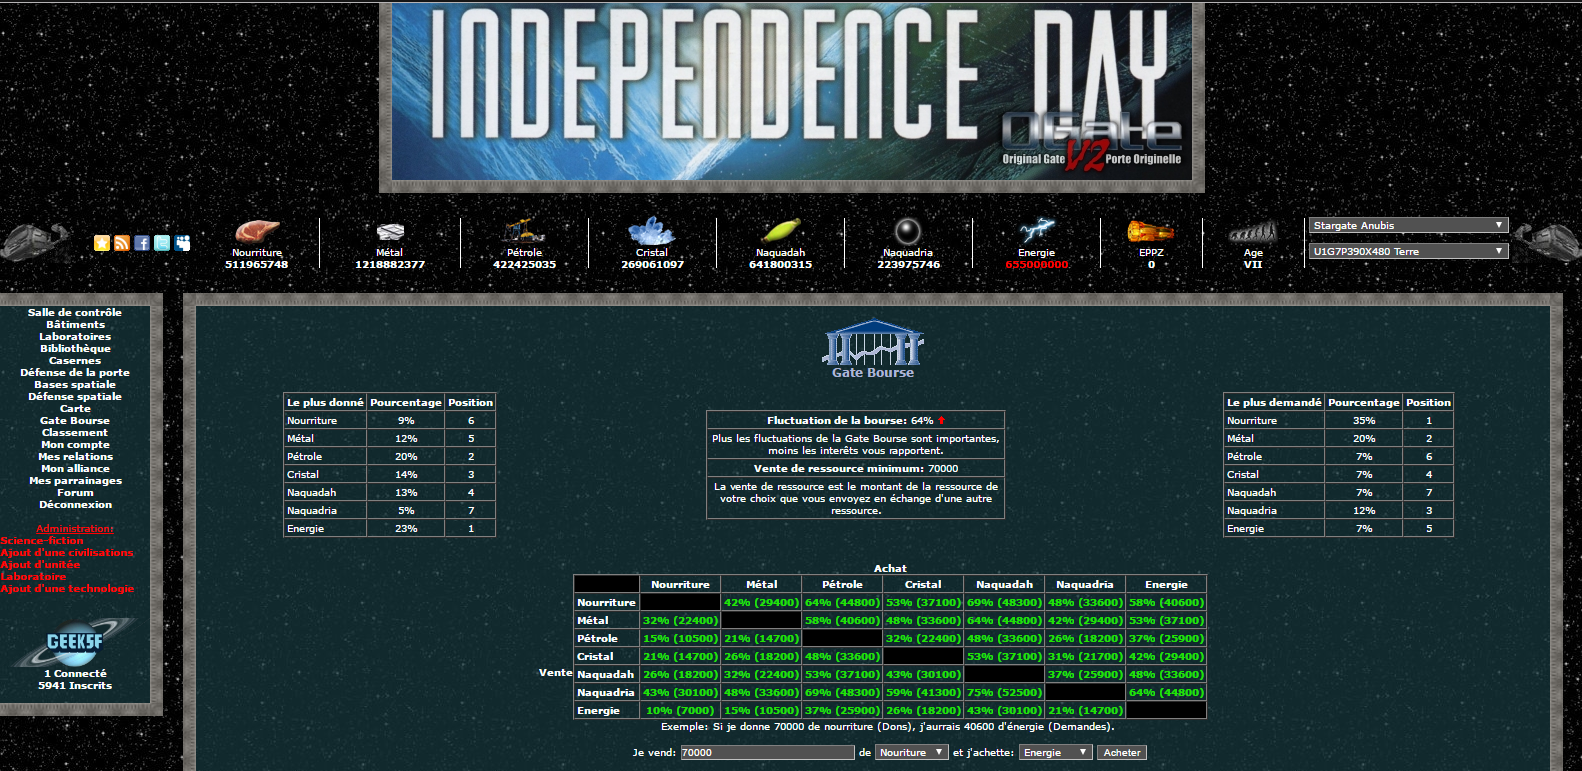Click Fluctuation de la bourse: 64% text
Viewport: 1582px width, 771px height.
850,420
